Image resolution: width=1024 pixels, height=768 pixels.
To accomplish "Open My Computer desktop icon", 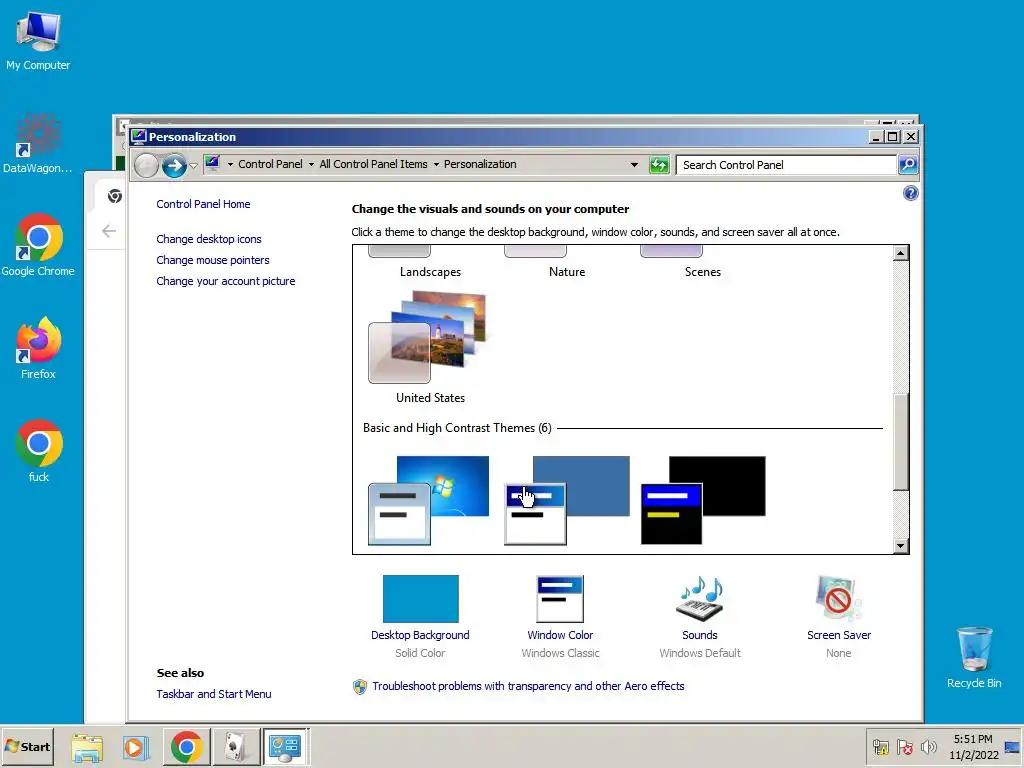I will point(38,40).
